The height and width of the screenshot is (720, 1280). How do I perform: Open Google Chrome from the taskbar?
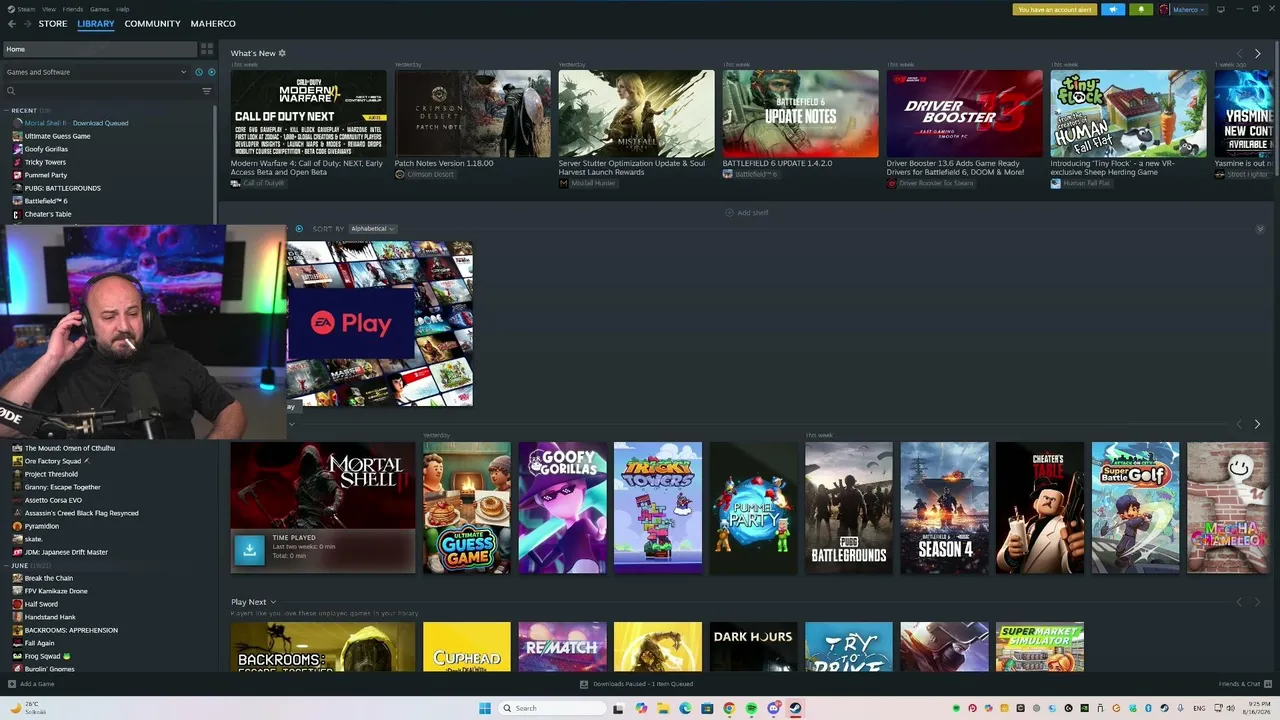[x=729, y=708]
